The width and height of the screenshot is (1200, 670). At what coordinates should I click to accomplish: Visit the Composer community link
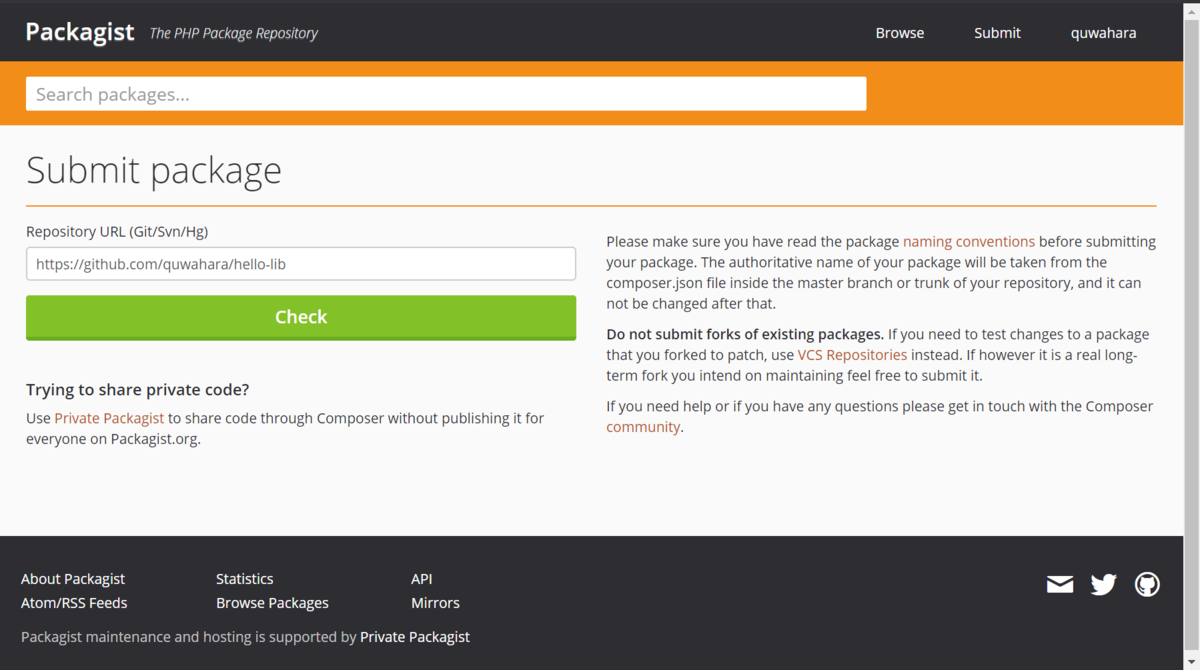point(643,426)
